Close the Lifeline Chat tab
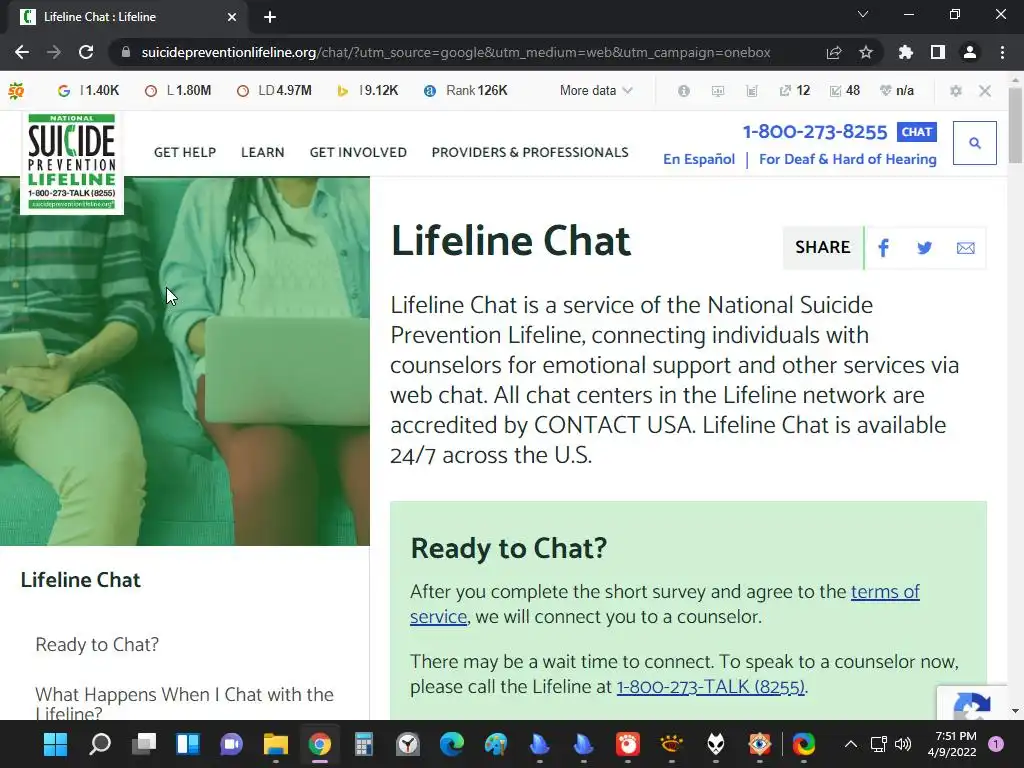This screenshot has width=1024, height=768. 231,17
